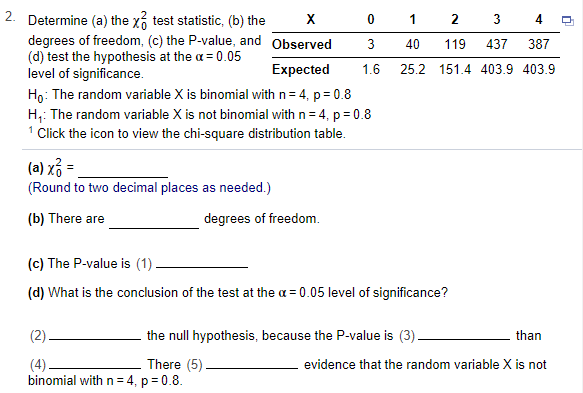This screenshot has width=583, height=393.
Task: Click the 'Round to two decimal places' hint
Action: tap(149, 187)
